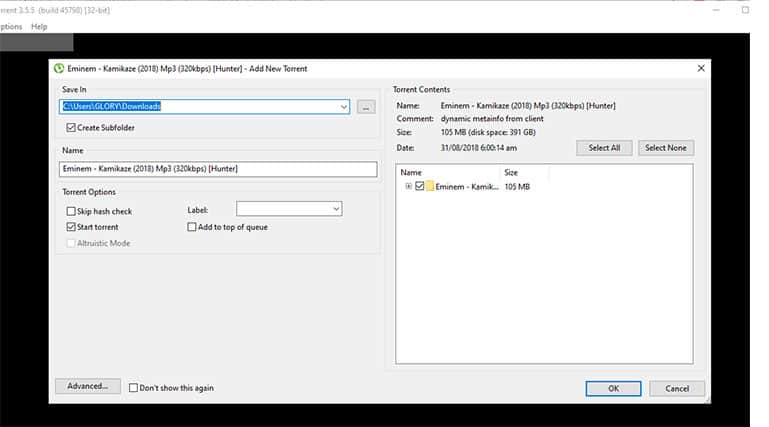Click the uTorrent icon in dialog title
This screenshot has height=427, width=769.
tap(59, 69)
